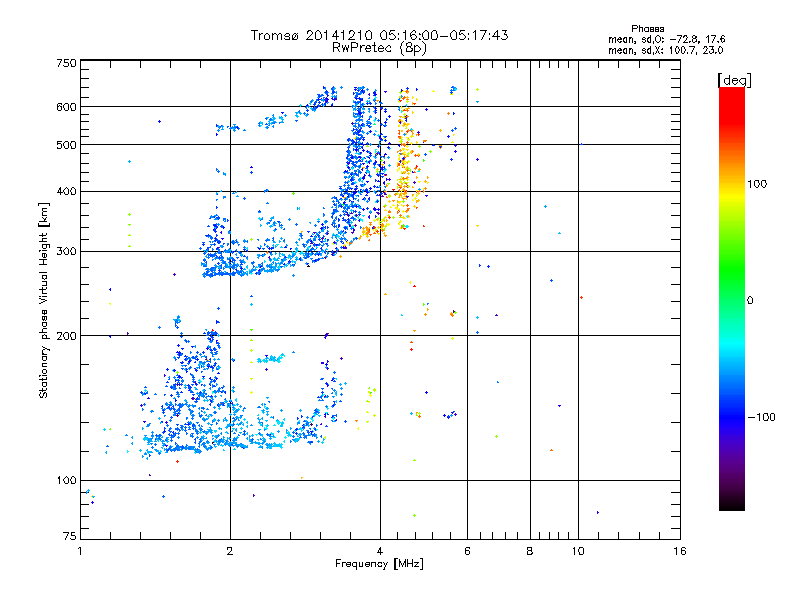Click the x-axis tick label '16'
The image size is (800, 600).
[680, 551]
